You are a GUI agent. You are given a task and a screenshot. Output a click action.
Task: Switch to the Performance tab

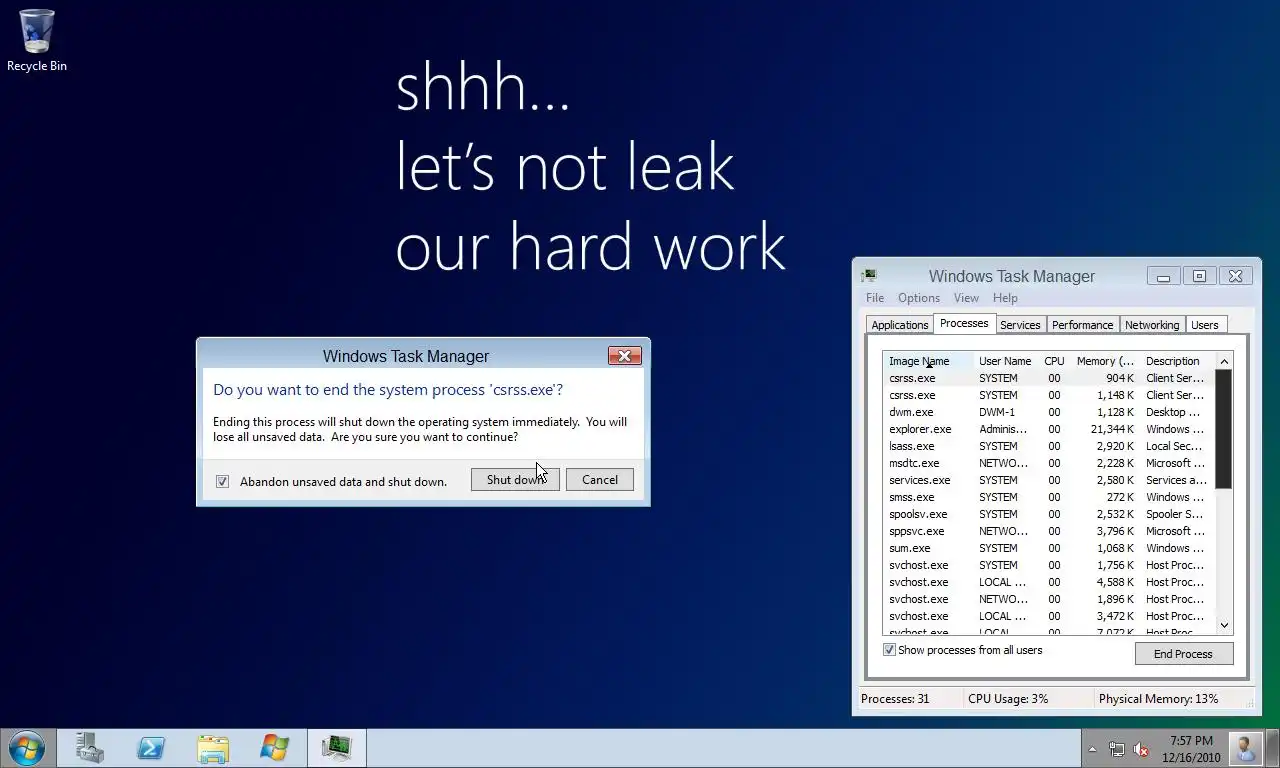click(x=1082, y=325)
